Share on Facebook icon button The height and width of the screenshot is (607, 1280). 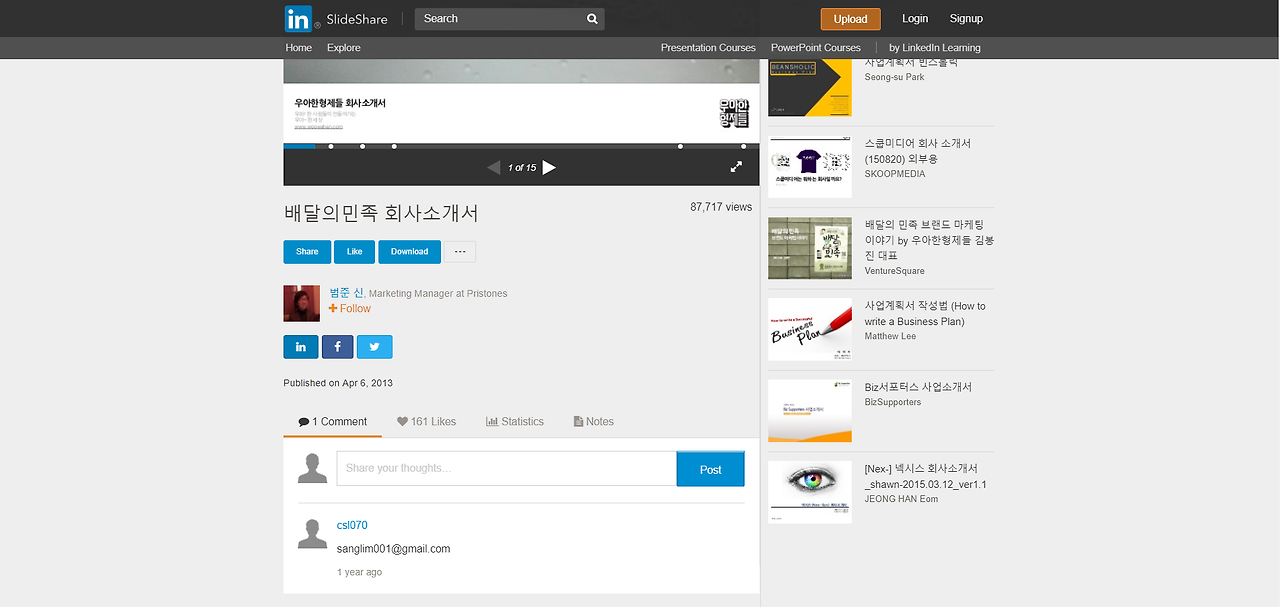(x=337, y=347)
